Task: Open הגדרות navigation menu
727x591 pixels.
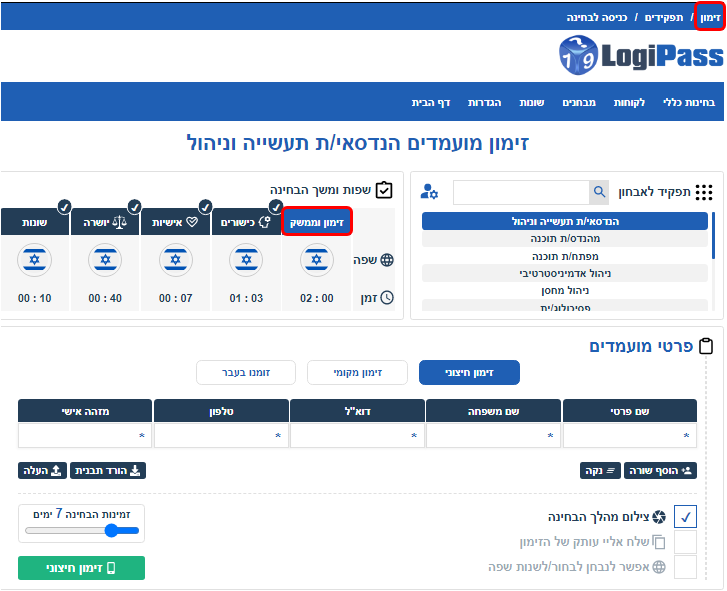Action: click(x=485, y=102)
